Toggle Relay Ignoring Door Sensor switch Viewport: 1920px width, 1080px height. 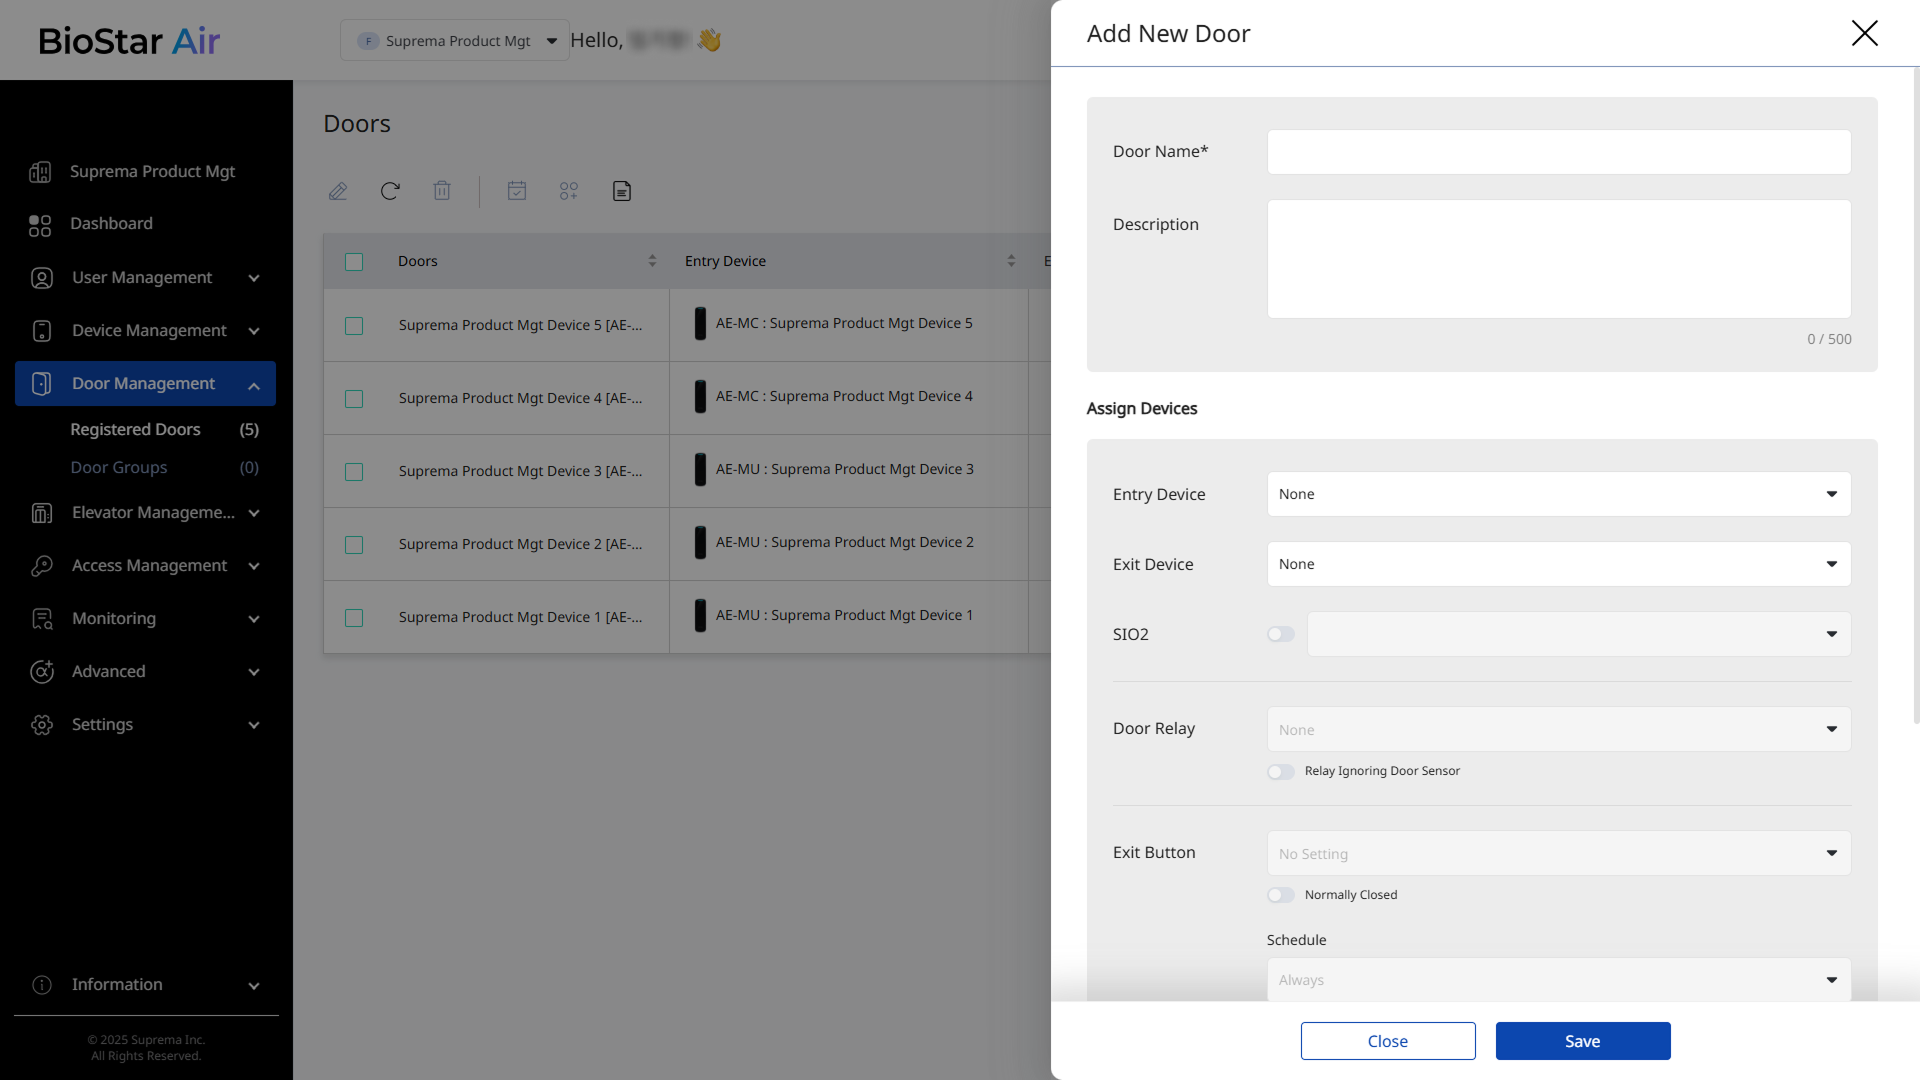[x=1280, y=771]
